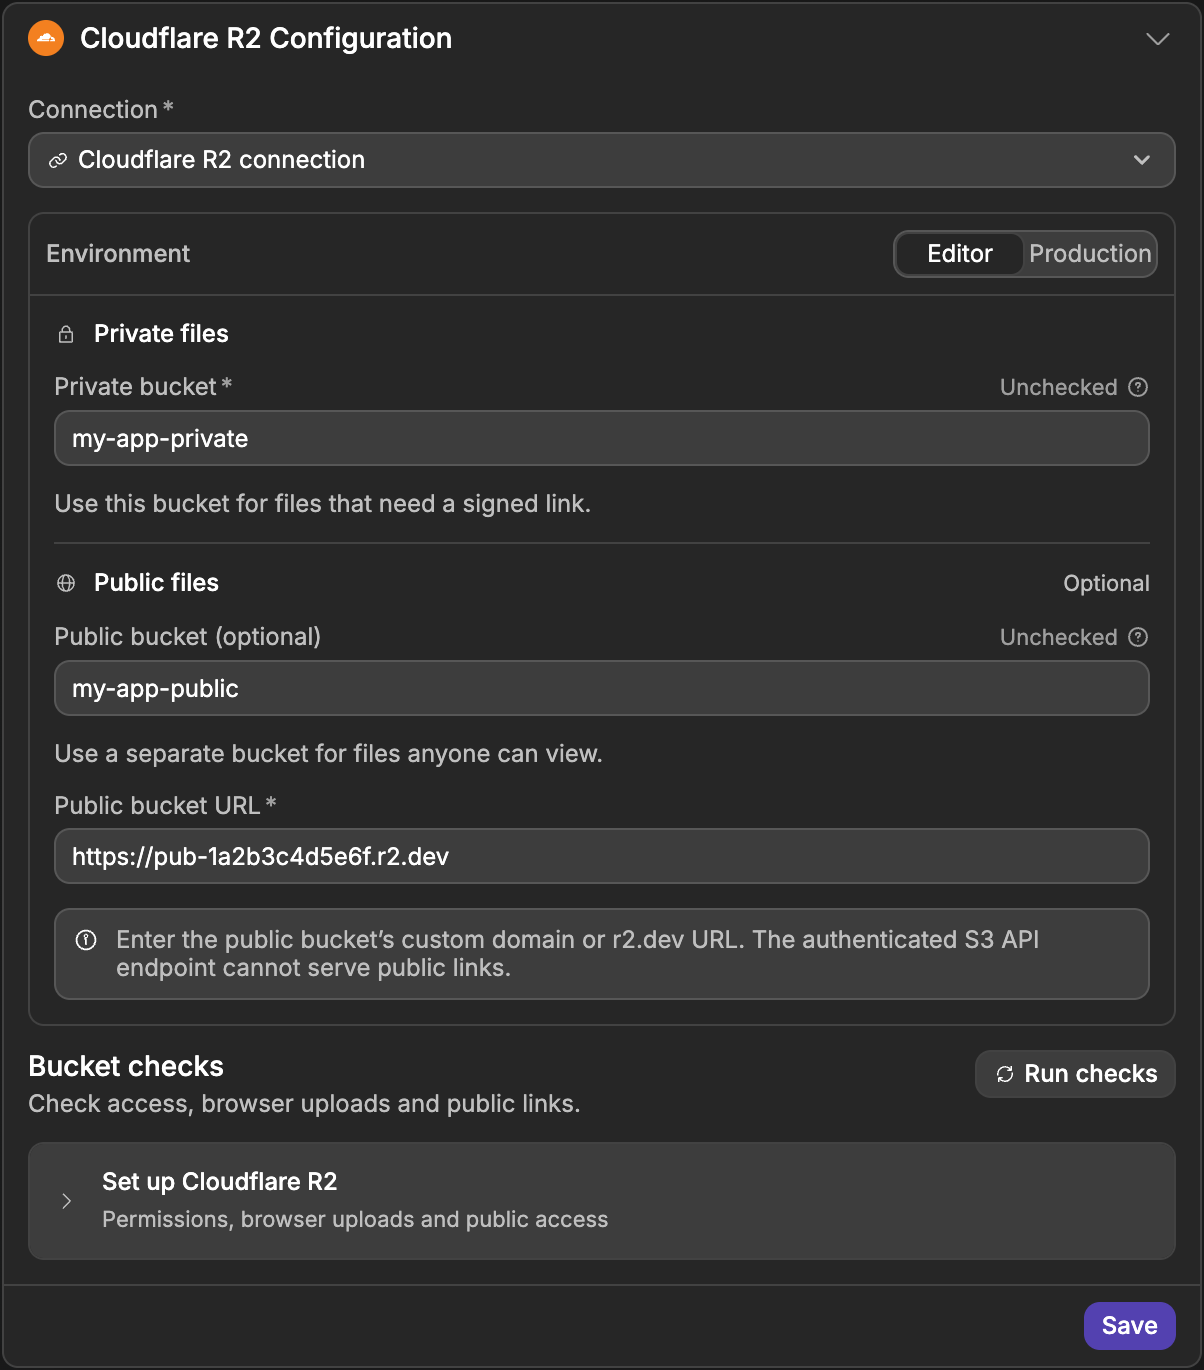Collapse the Cloudflare R2 Configuration panel chevron

coord(1157,39)
